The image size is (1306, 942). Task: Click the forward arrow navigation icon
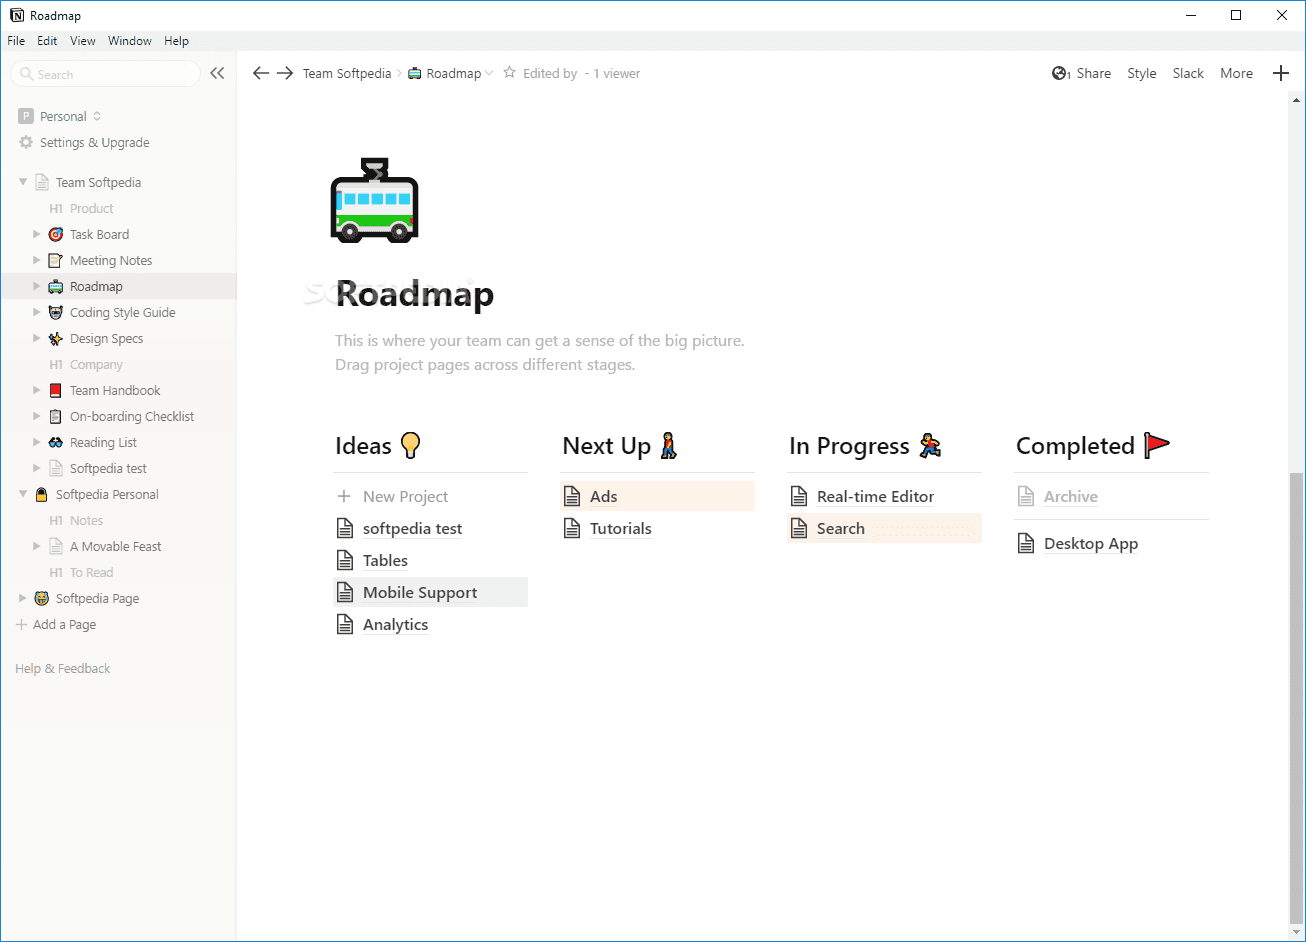(285, 73)
